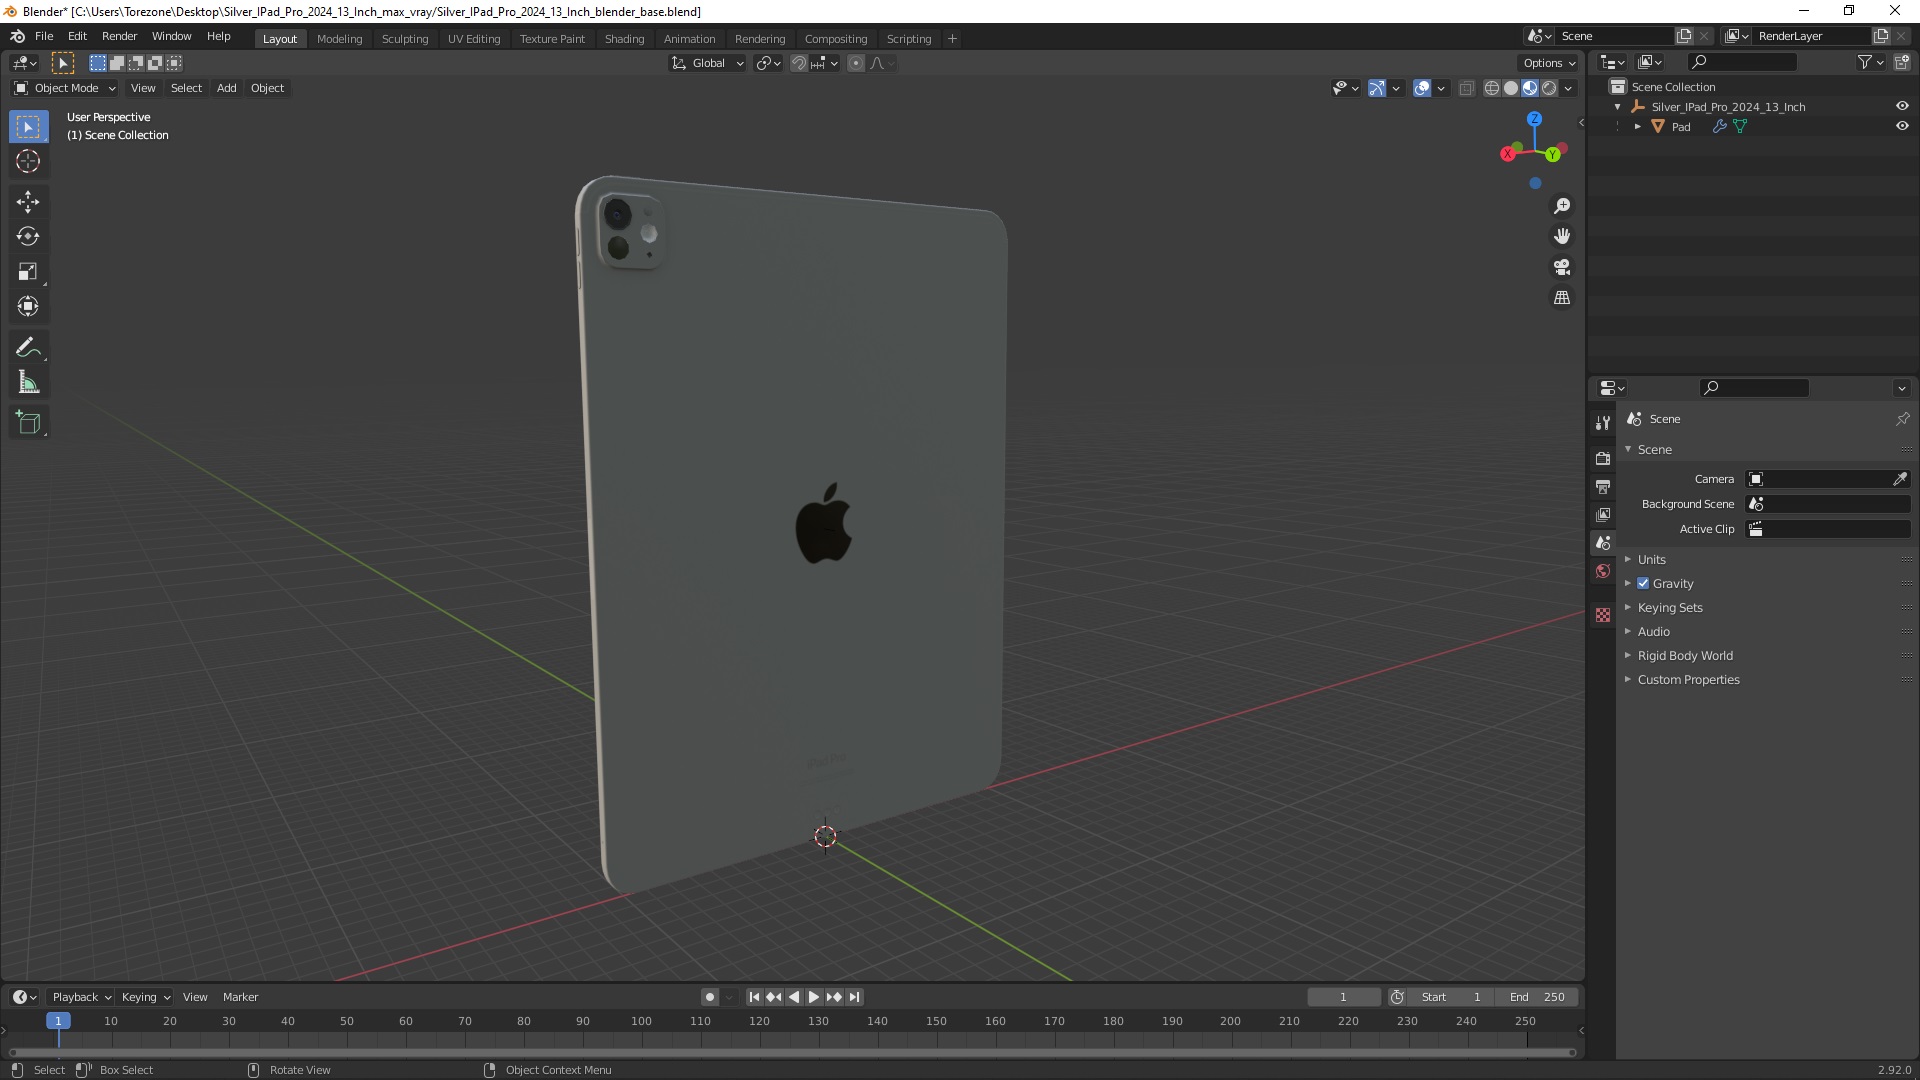This screenshot has width=1920, height=1080.
Task: Select the Cursor tool in toolbar
Action: pyautogui.click(x=28, y=161)
